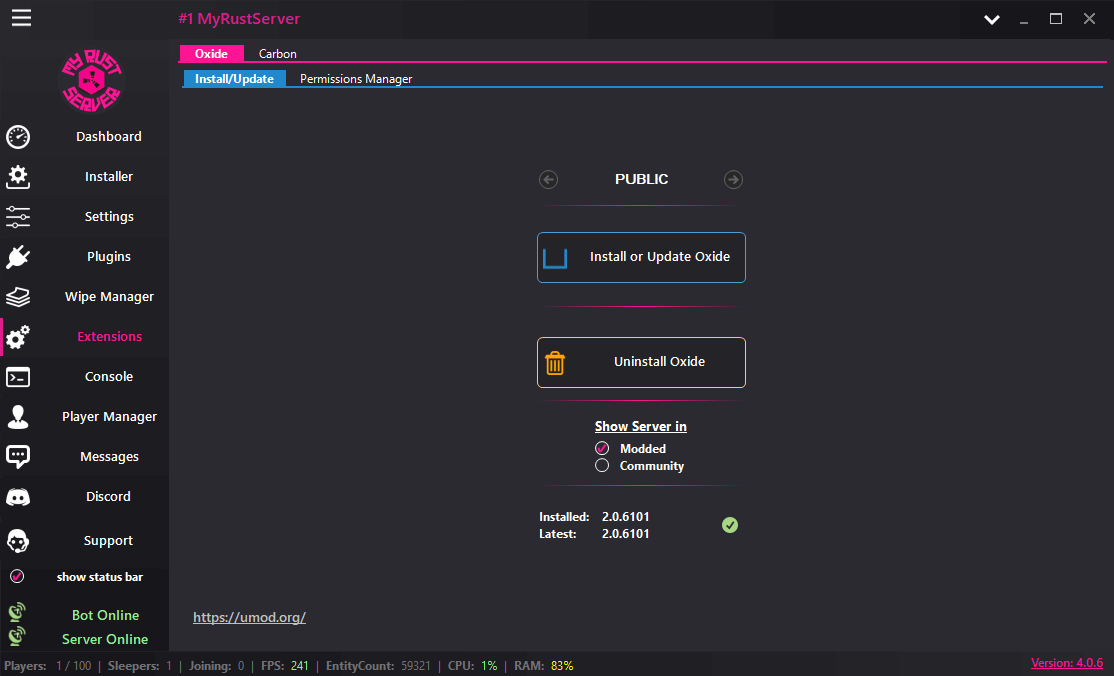Open the umod.org link
The width and height of the screenshot is (1114, 676).
click(x=249, y=617)
